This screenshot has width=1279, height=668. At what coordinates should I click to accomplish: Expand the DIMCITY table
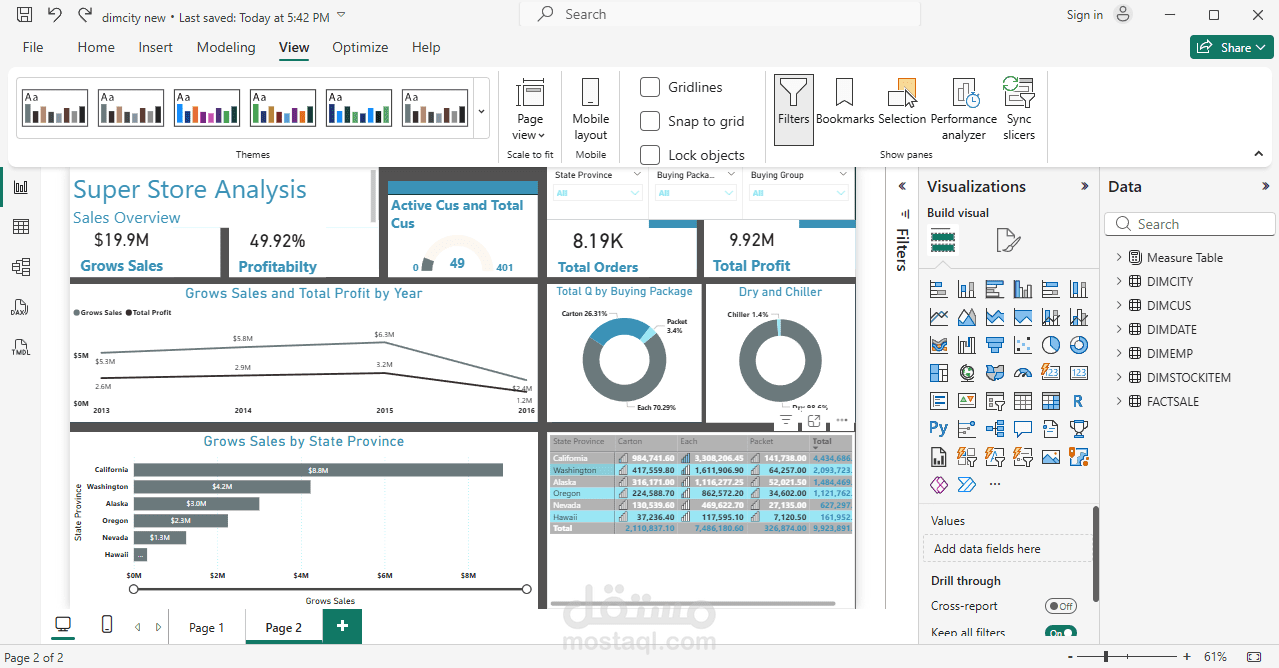pyautogui.click(x=1119, y=281)
